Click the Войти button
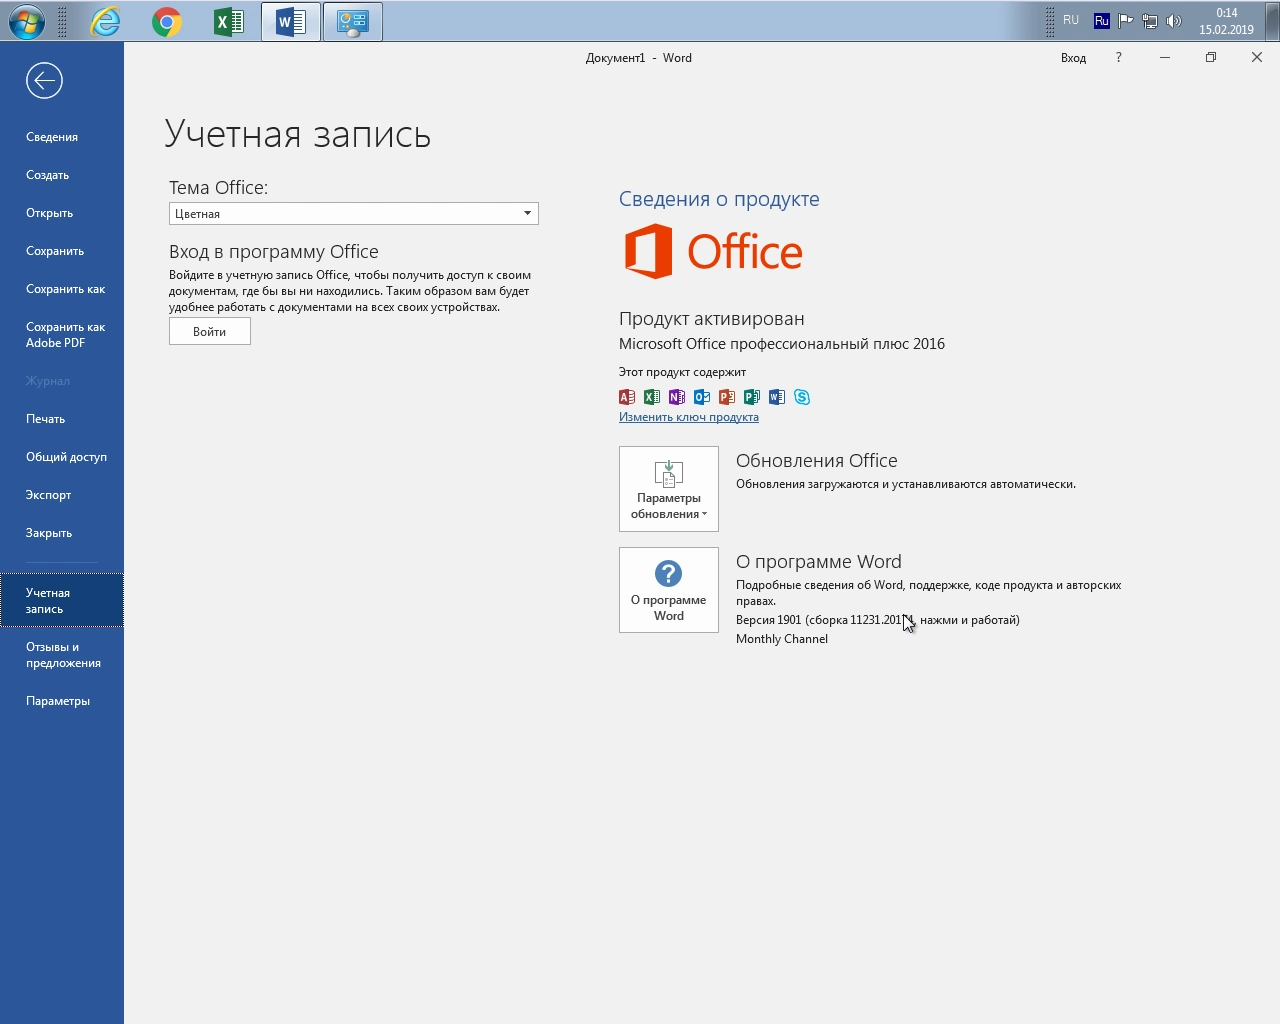 pos(209,332)
